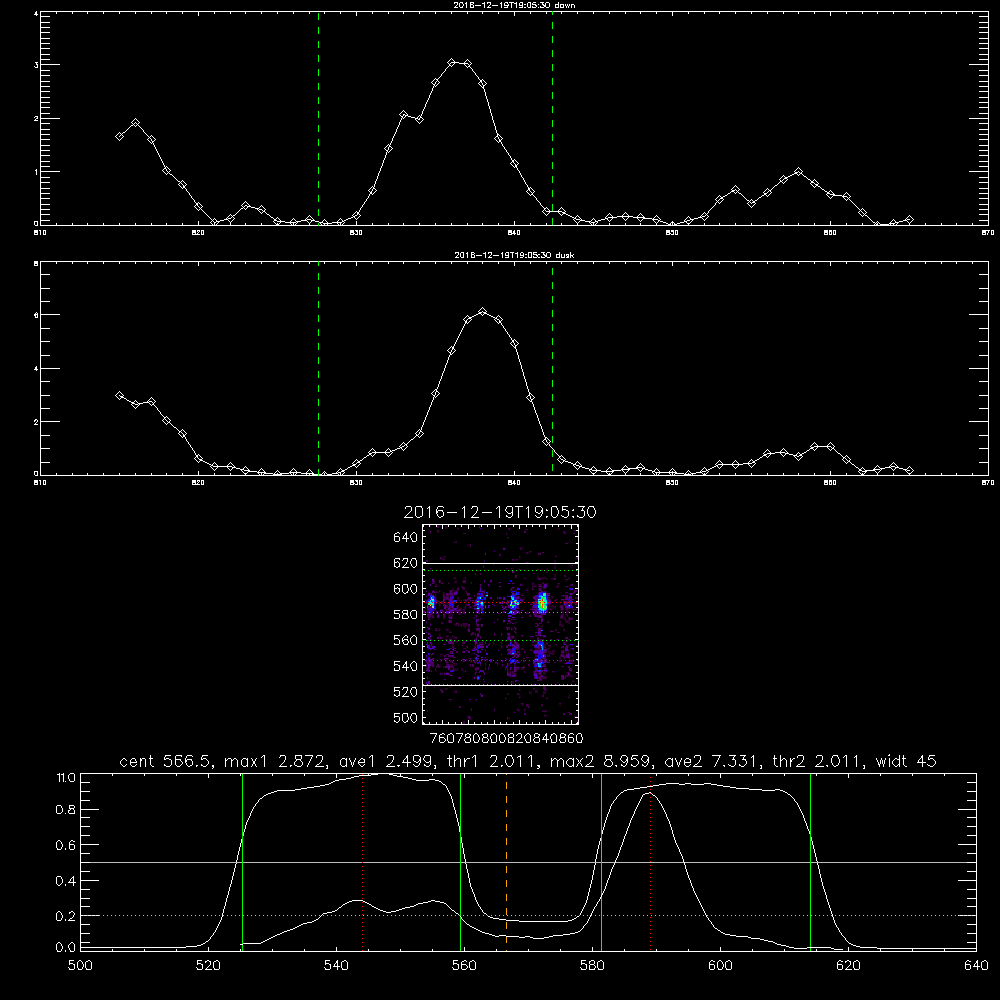Click the green dashed line near 842 in the dusk plot

coord(552,368)
